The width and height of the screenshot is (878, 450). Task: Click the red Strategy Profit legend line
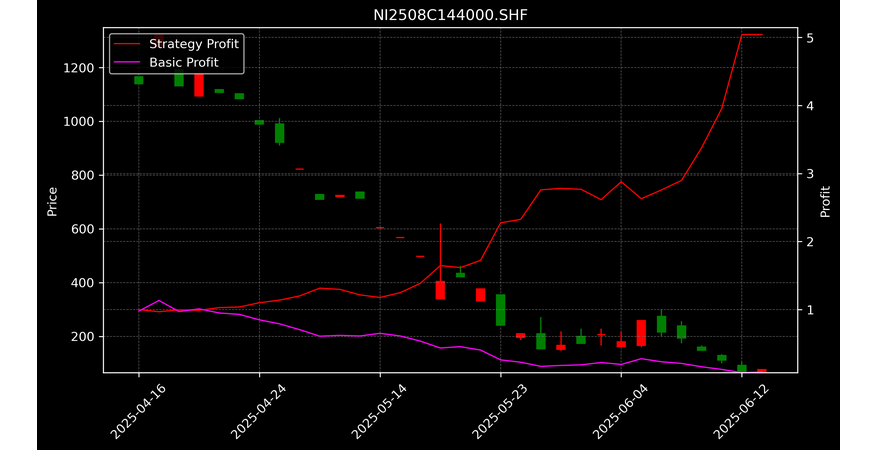point(127,44)
